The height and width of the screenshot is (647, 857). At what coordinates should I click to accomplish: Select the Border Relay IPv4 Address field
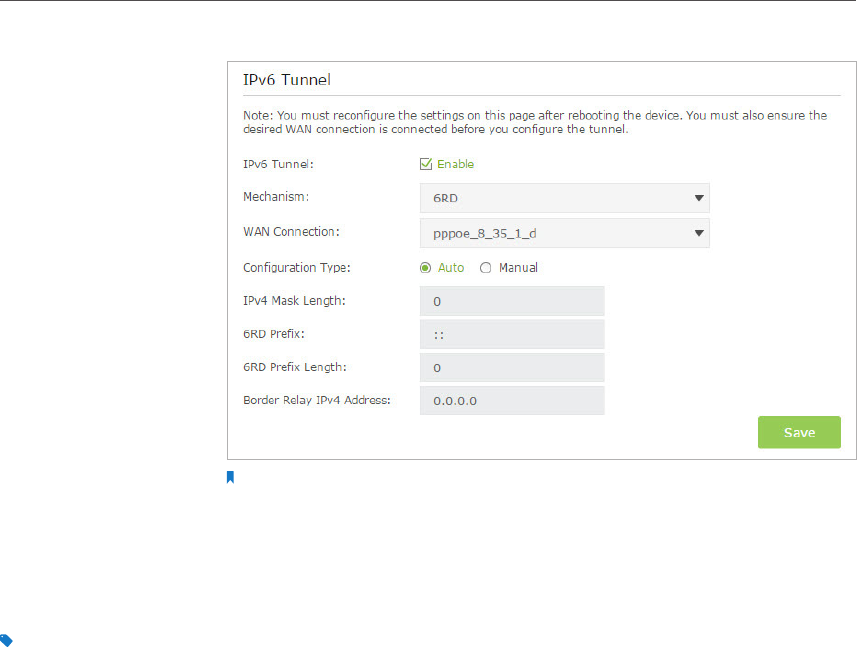coord(512,401)
